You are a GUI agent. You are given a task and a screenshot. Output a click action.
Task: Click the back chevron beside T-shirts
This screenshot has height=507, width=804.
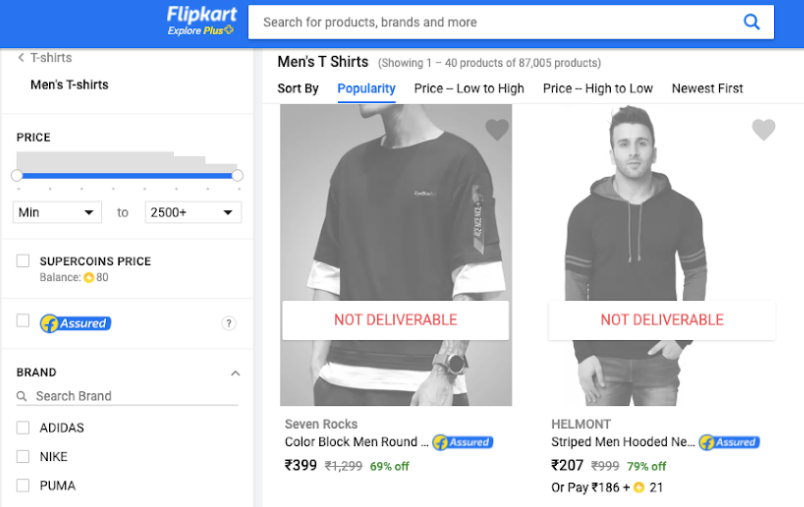pos(21,58)
